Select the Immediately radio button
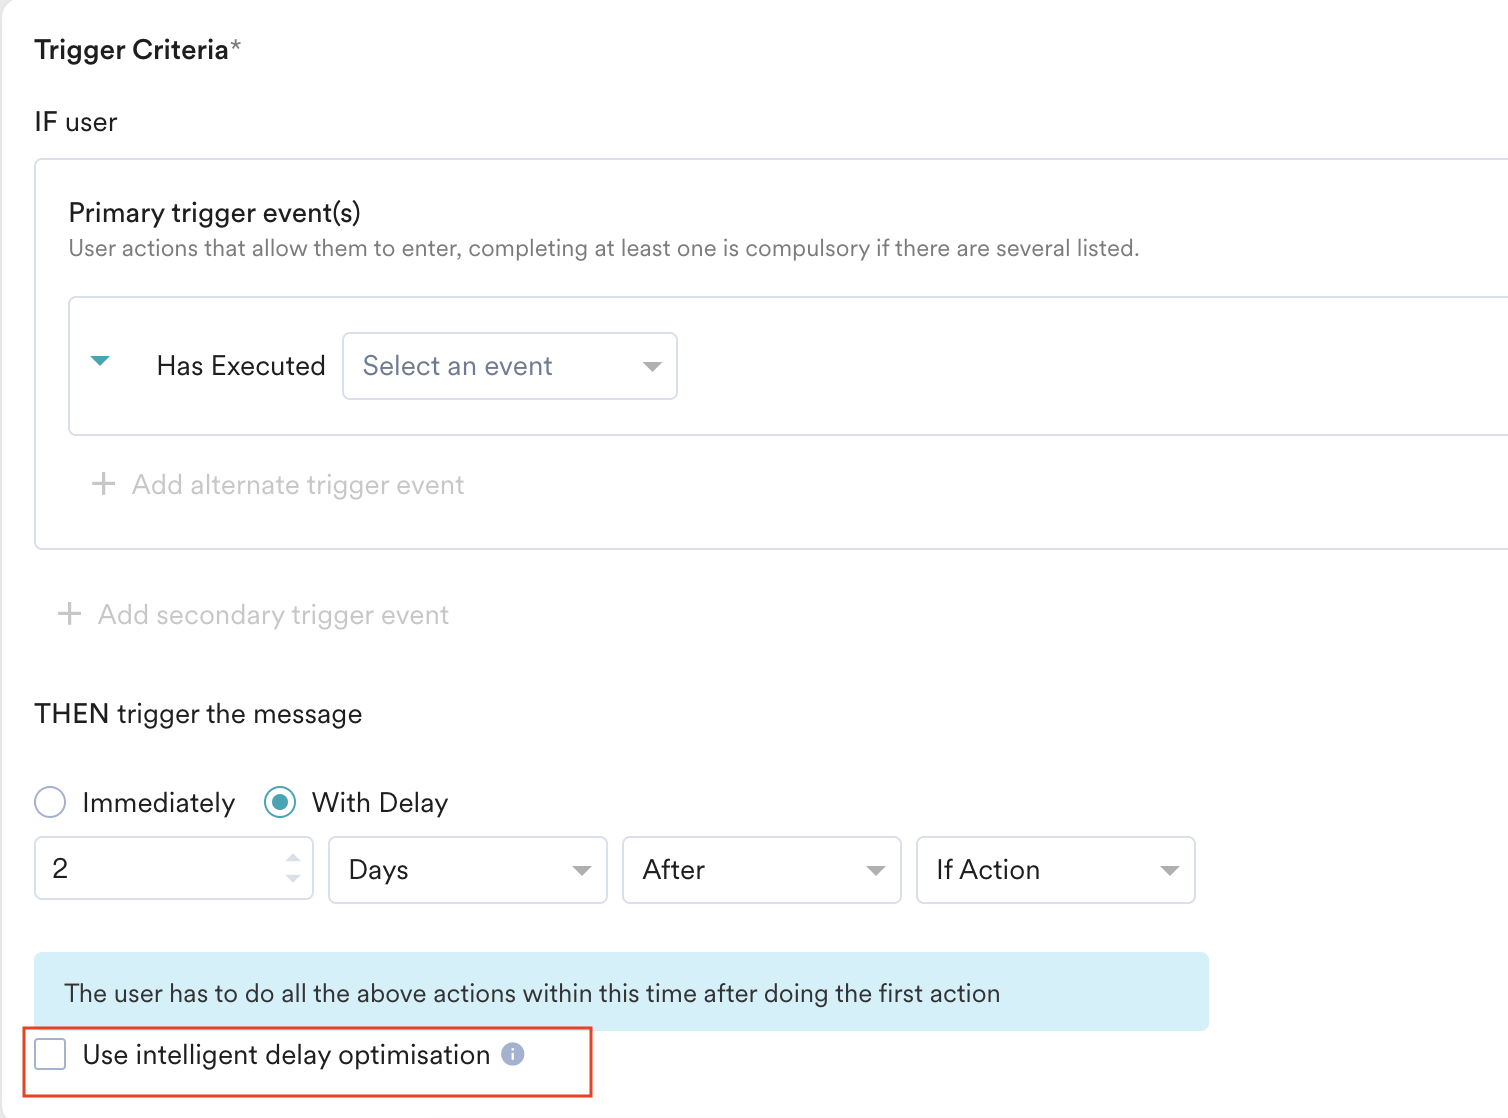 pyautogui.click(x=50, y=802)
